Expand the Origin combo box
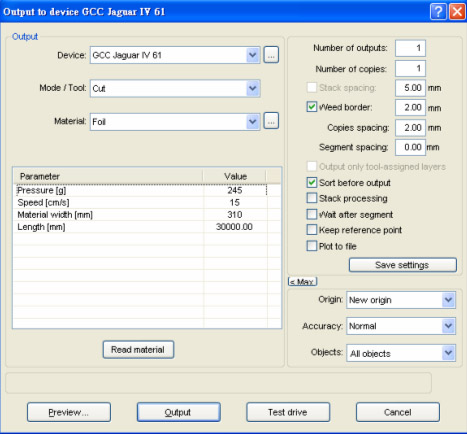This screenshot has width=467, height=434. [x=448, y=300]
